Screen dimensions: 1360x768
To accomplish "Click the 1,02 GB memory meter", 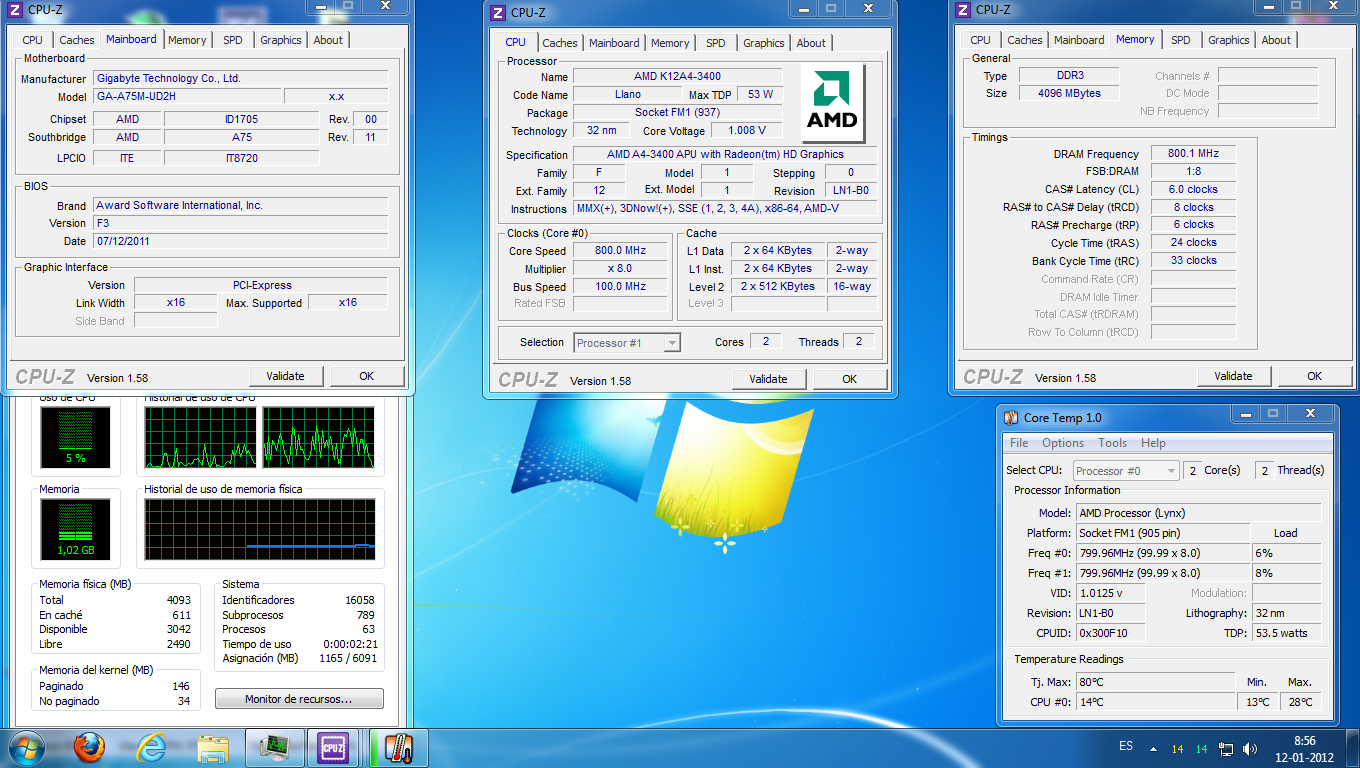I will tap(76, 530).
